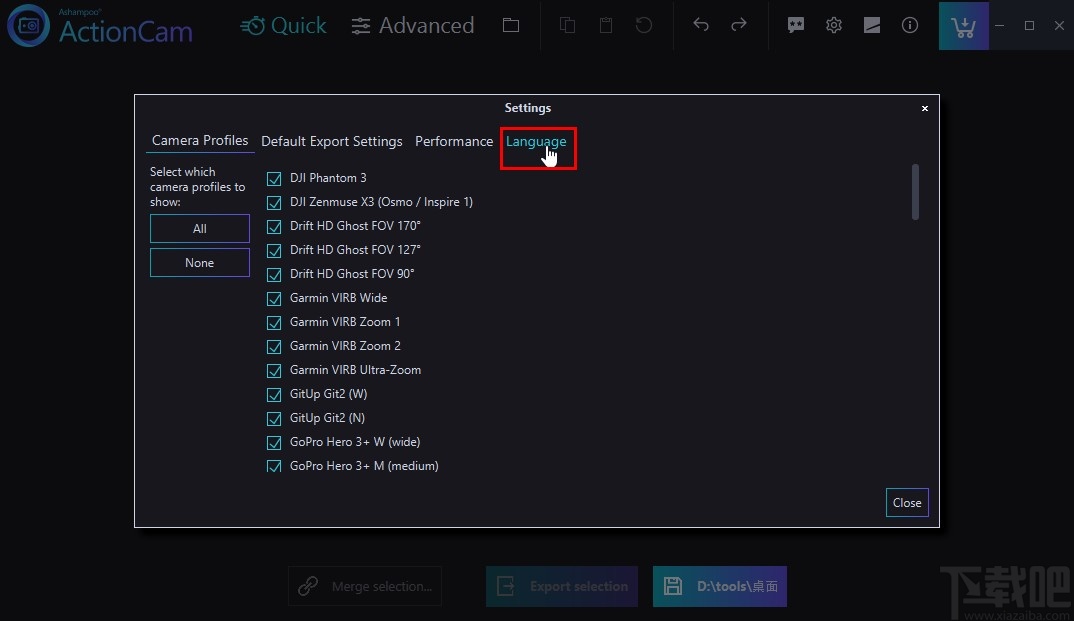
Task: Click the paste settings clipboard icon
Action: (606, 25)
